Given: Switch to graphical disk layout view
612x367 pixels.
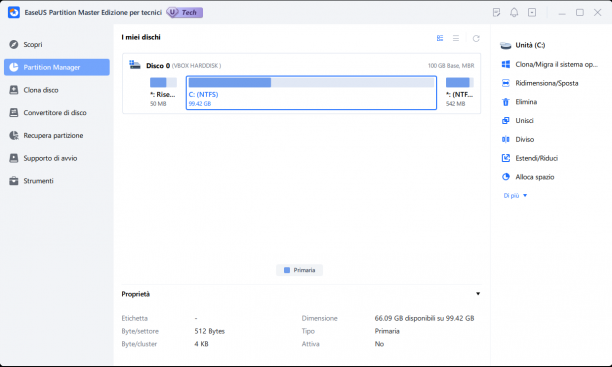Looking at the screenshot, I should (440, 38).
